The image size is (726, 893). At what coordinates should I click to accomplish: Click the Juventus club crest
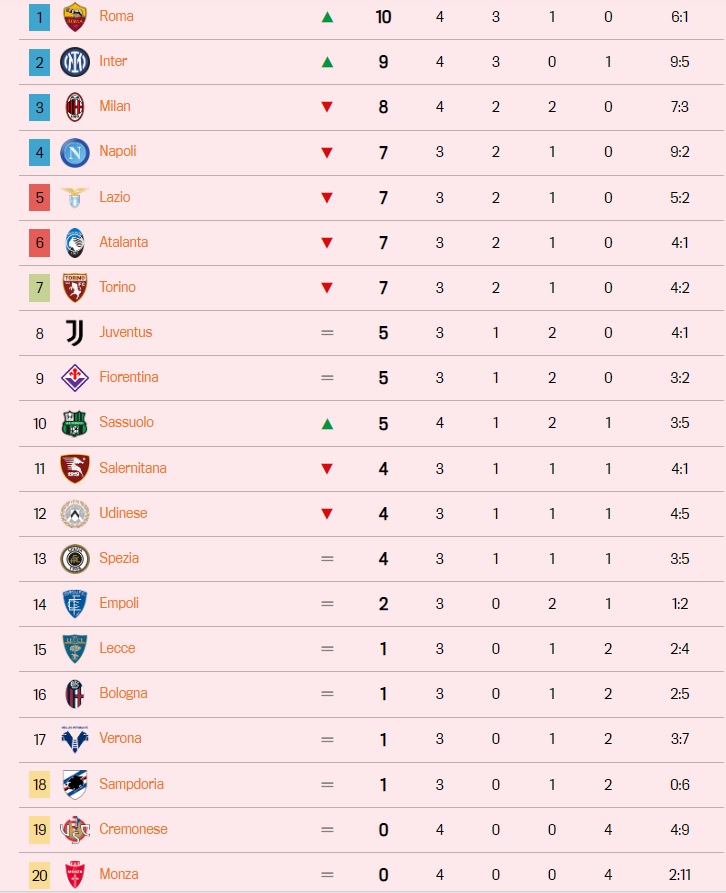[75, 332]
